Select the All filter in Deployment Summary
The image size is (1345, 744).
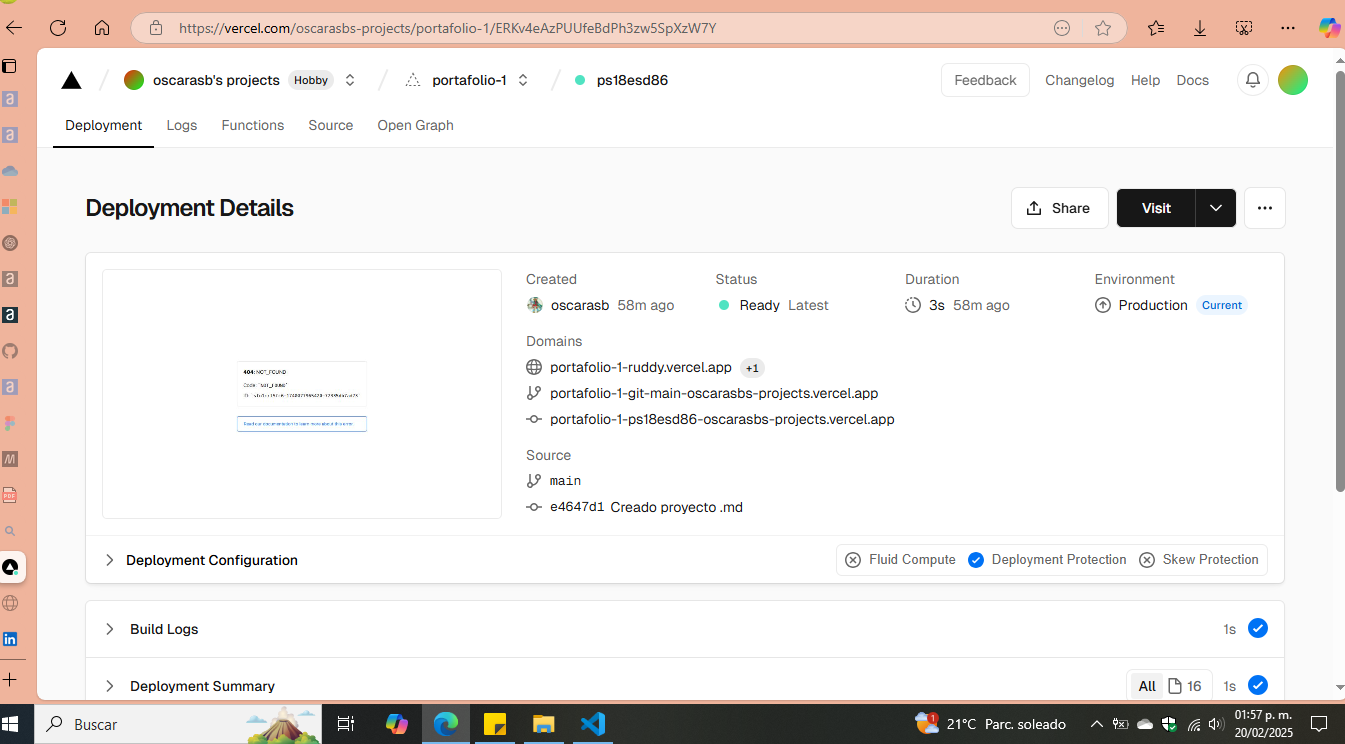1147,686
